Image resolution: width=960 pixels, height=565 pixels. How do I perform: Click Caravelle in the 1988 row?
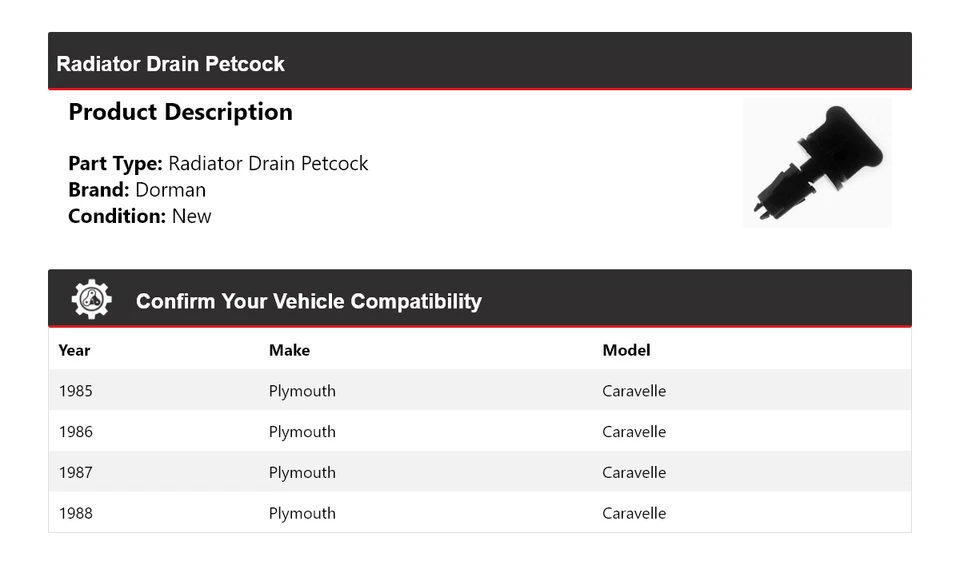point(634,514)
